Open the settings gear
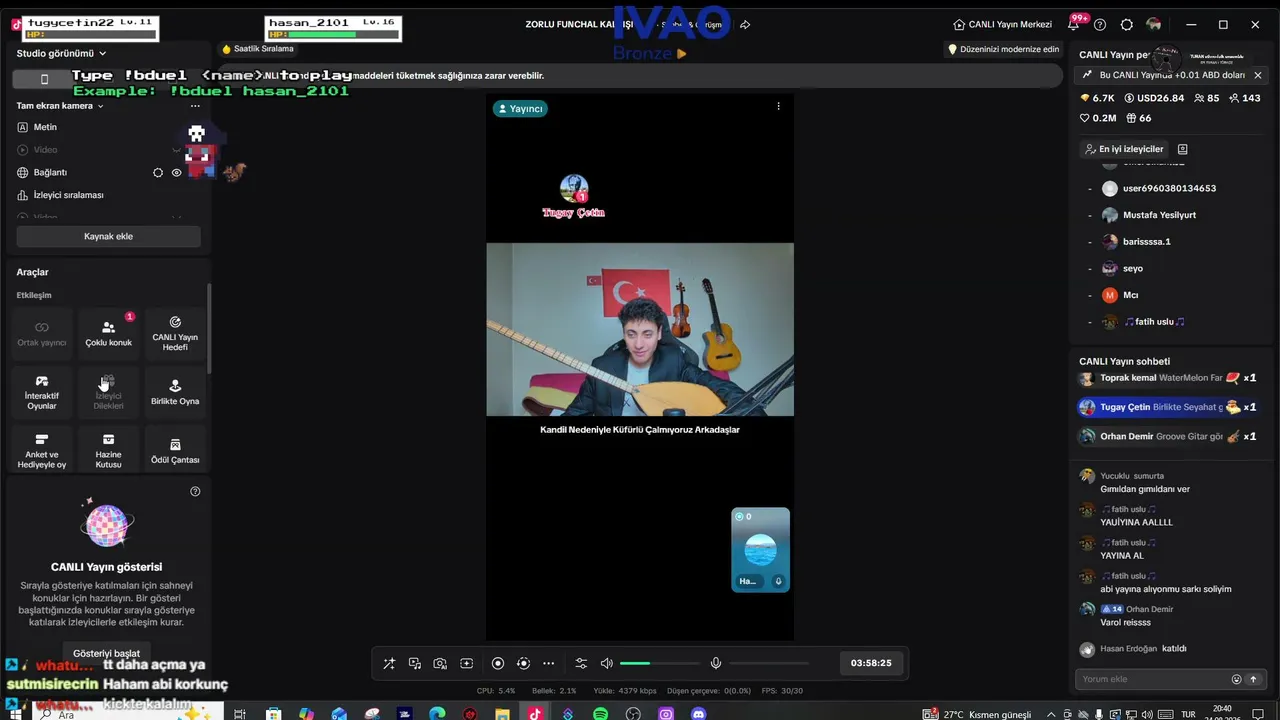 (x=1127, y=24)
